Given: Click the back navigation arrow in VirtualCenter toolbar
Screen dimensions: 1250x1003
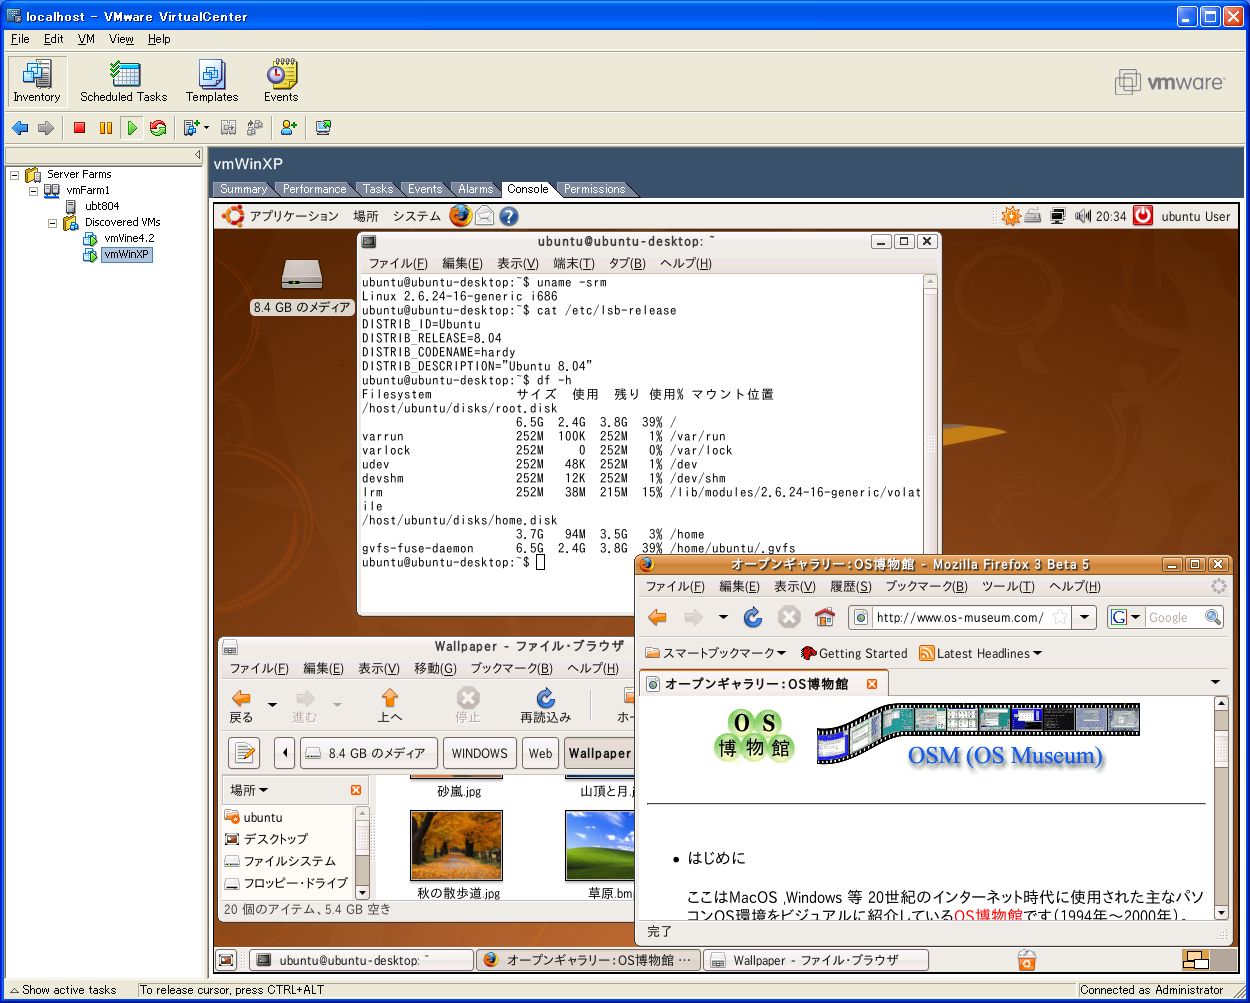Looking at the screenshot, I should pyautogui.click(x=20, y=128).
